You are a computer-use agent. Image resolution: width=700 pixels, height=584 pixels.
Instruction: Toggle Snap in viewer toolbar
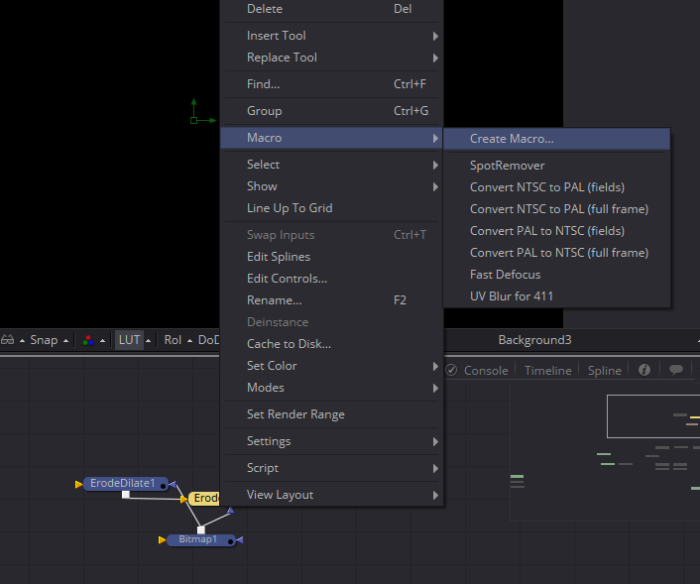pyautogui.click(x=44, y=340)
